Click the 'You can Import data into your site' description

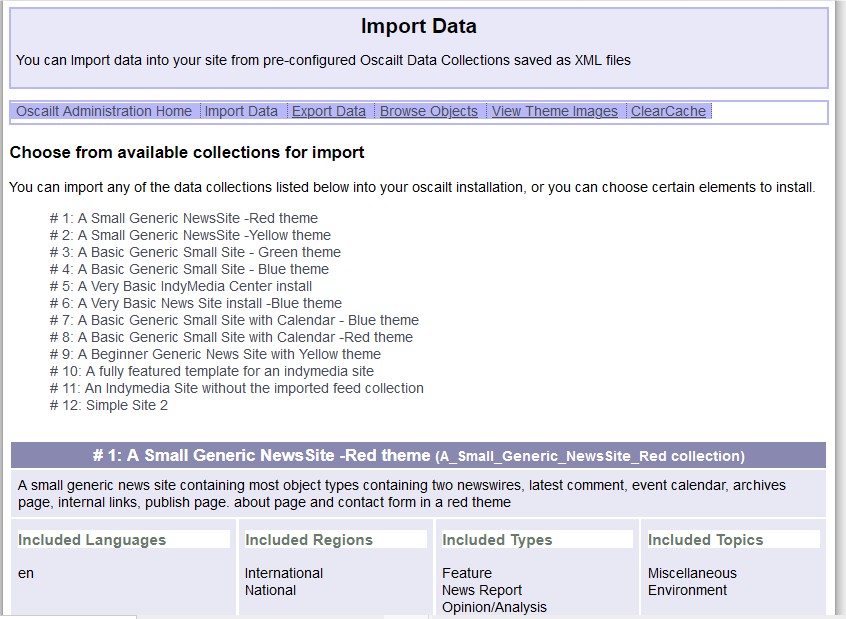[x=323, y=60]
